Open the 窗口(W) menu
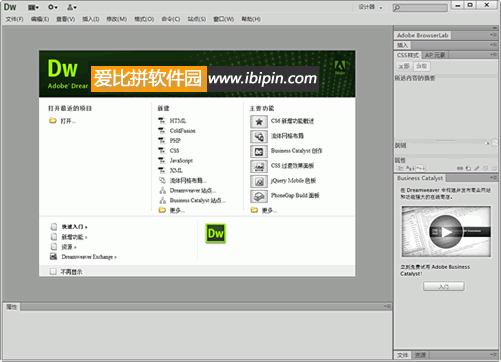Viewport: 501px width, 362px height. [223, 19]
